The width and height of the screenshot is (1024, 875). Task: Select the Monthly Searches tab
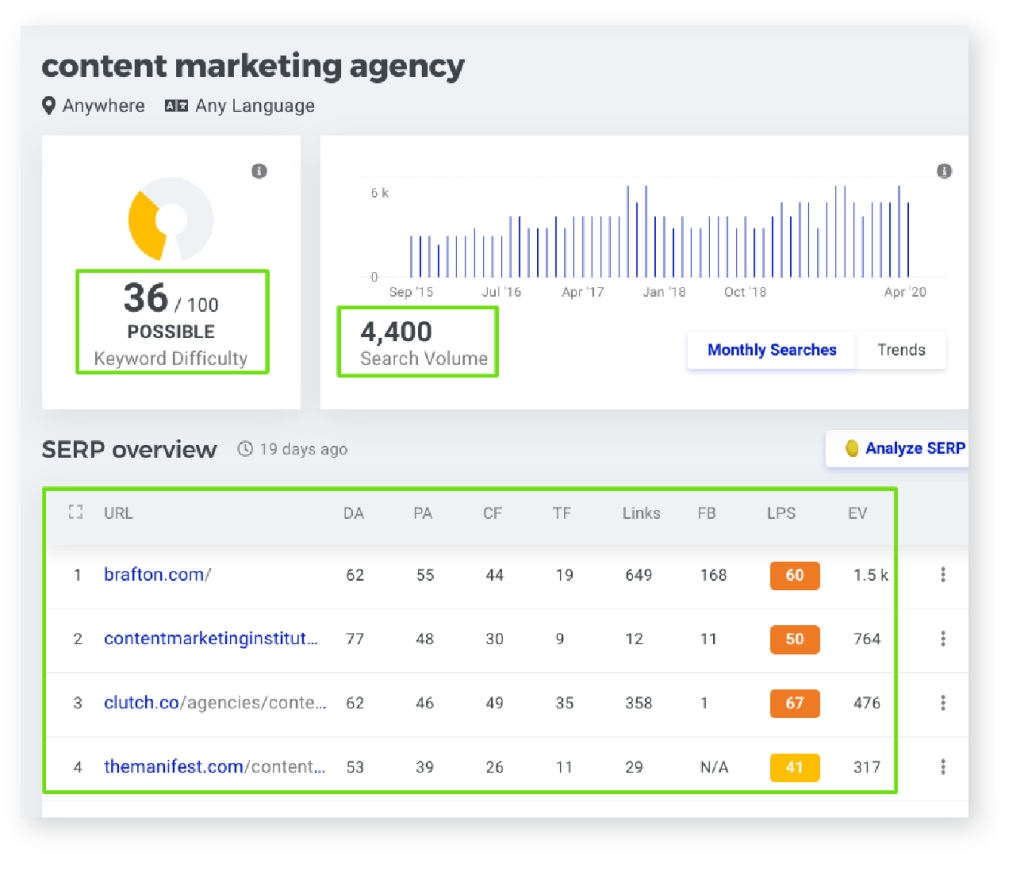click(771, 350)
